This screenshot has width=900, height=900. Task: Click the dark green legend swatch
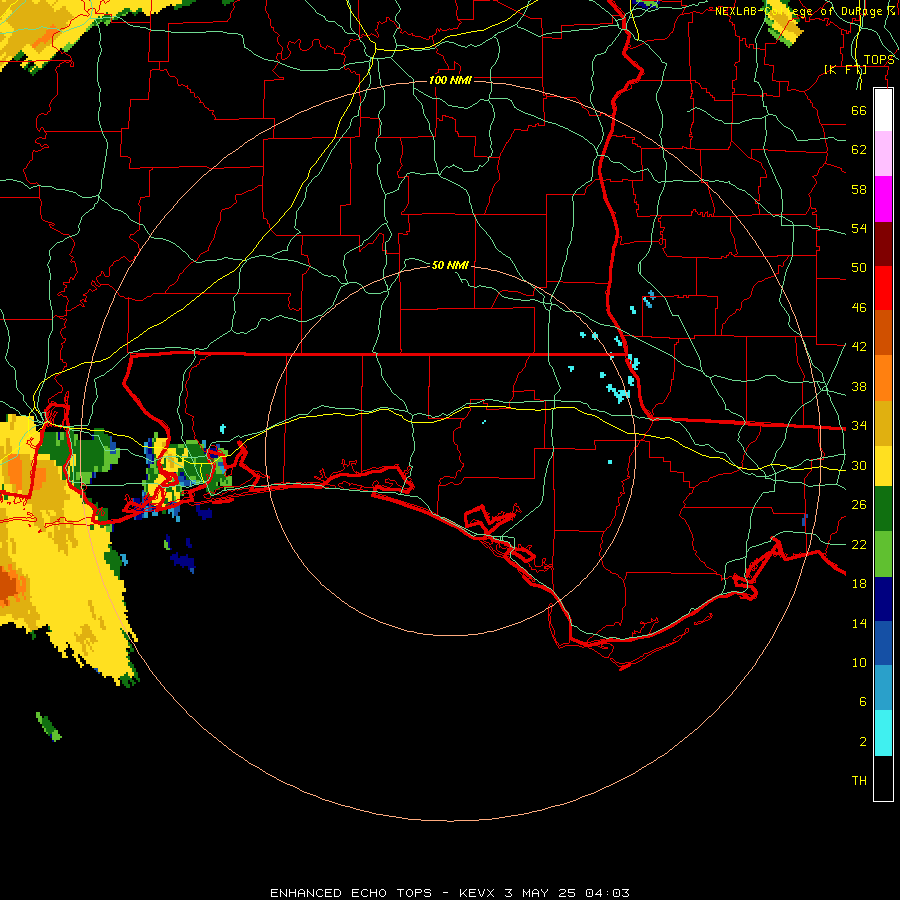pos(883,509)
